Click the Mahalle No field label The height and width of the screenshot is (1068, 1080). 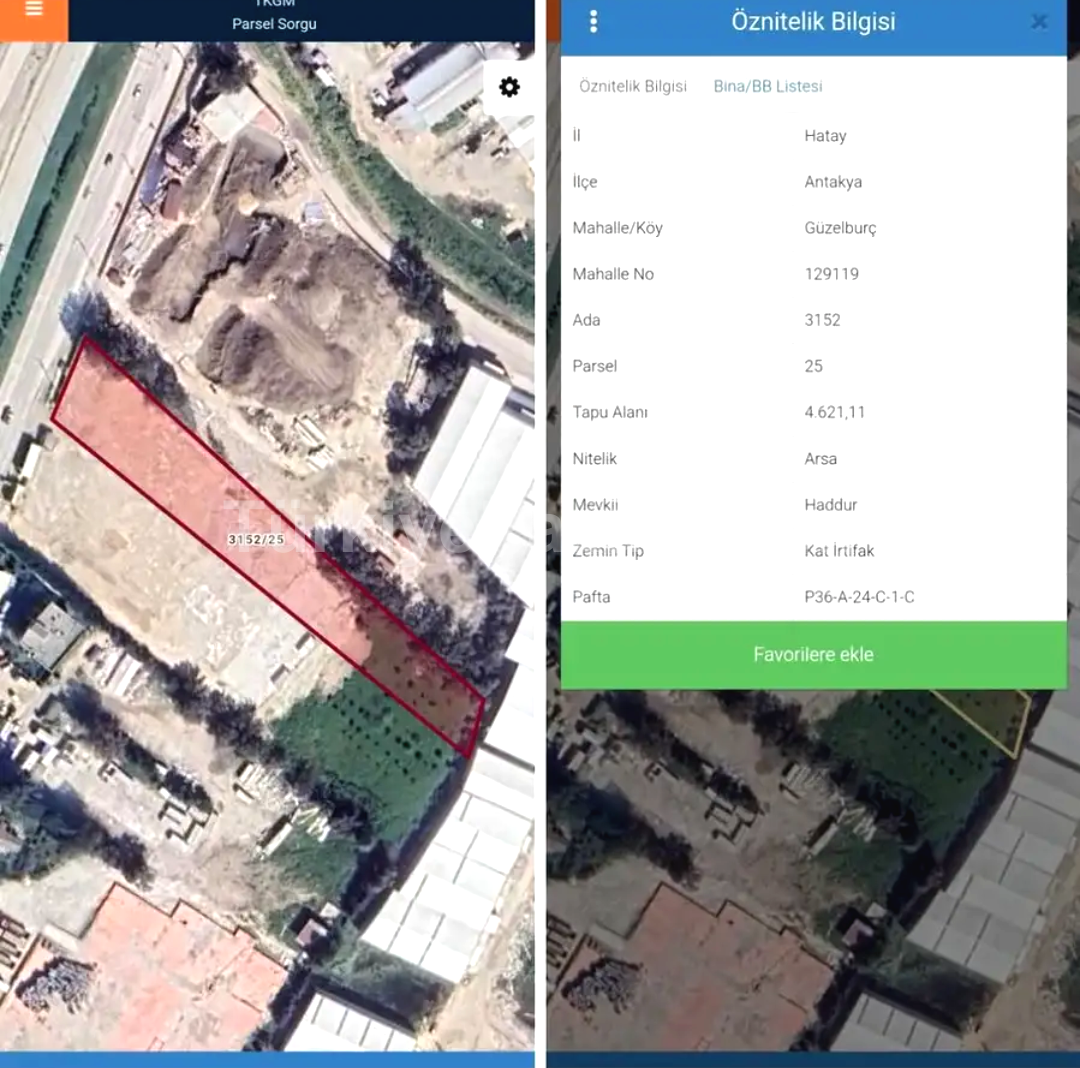click(613, 274)
